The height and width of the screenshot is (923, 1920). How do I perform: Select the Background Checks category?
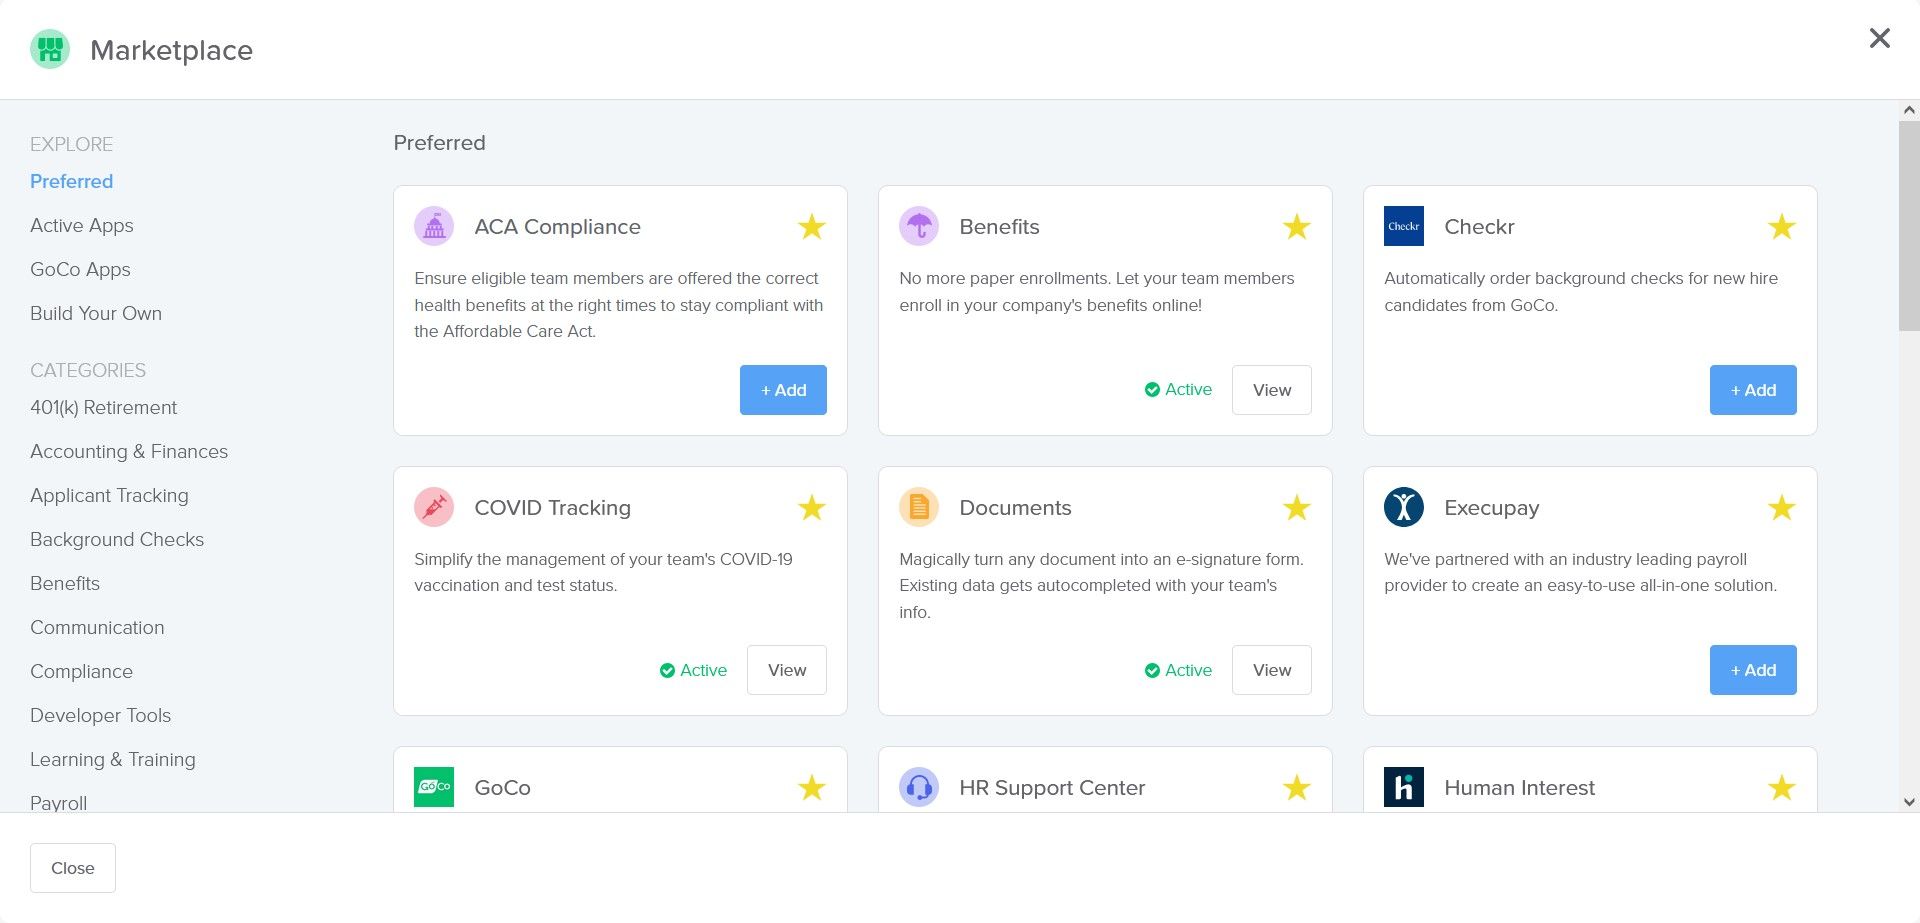(x=117, y=539)
